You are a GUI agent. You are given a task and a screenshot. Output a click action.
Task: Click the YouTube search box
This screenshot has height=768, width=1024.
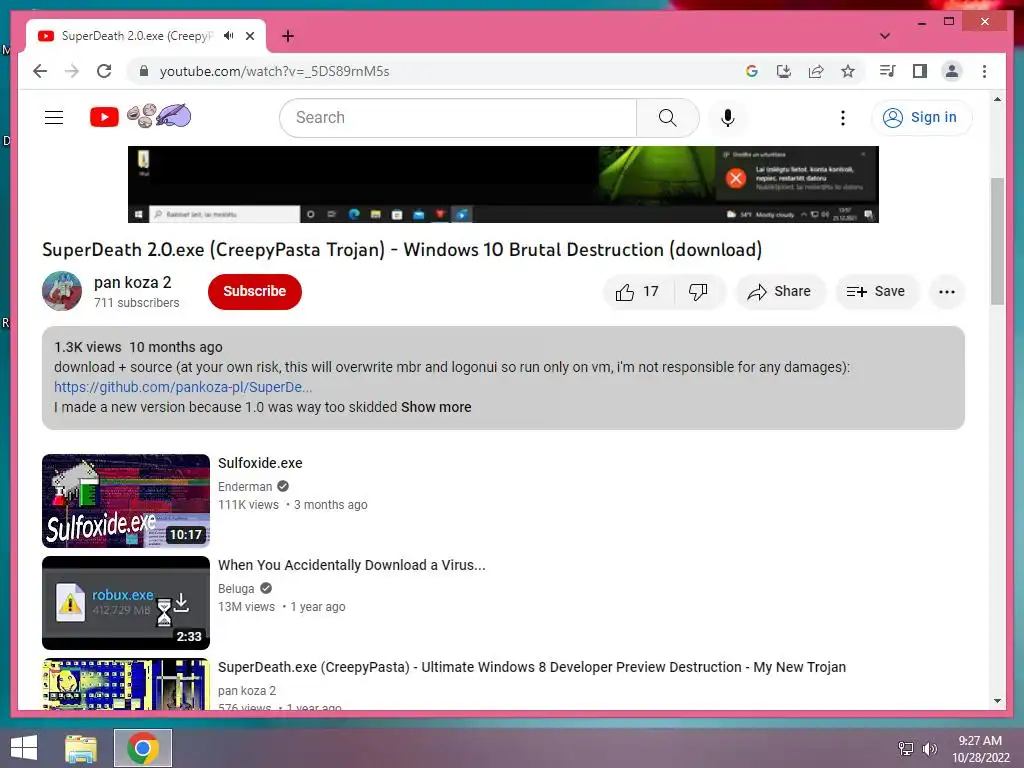pyautogui.click(x=458, y=118)
